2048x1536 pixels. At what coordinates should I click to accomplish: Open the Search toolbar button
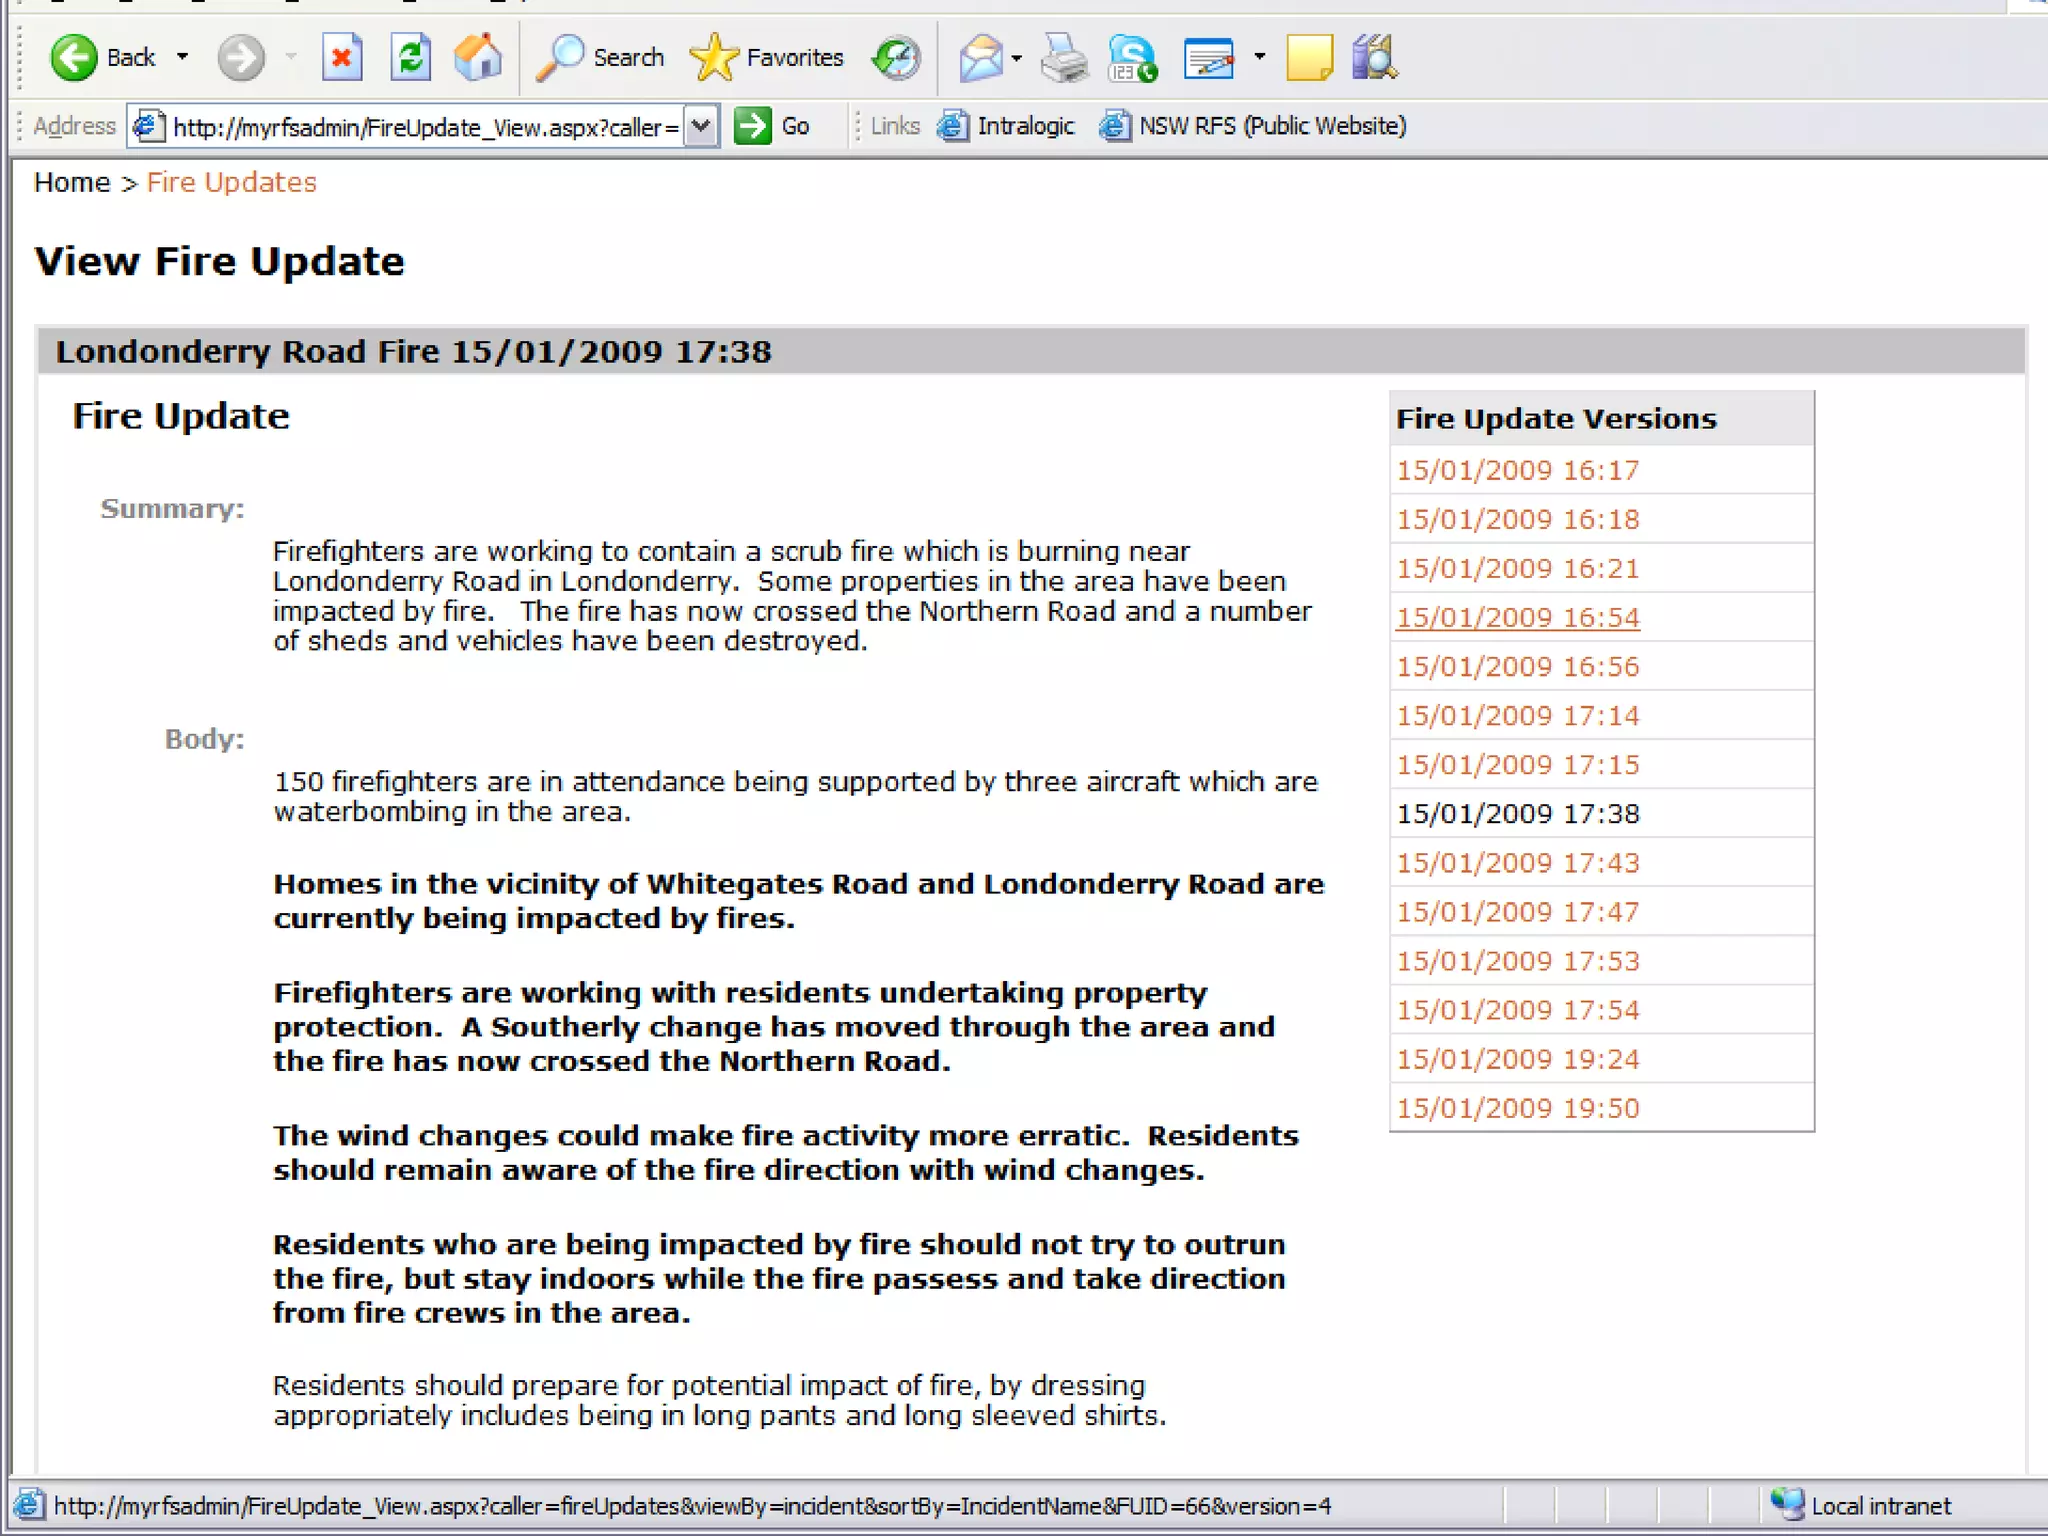point(601,57)
